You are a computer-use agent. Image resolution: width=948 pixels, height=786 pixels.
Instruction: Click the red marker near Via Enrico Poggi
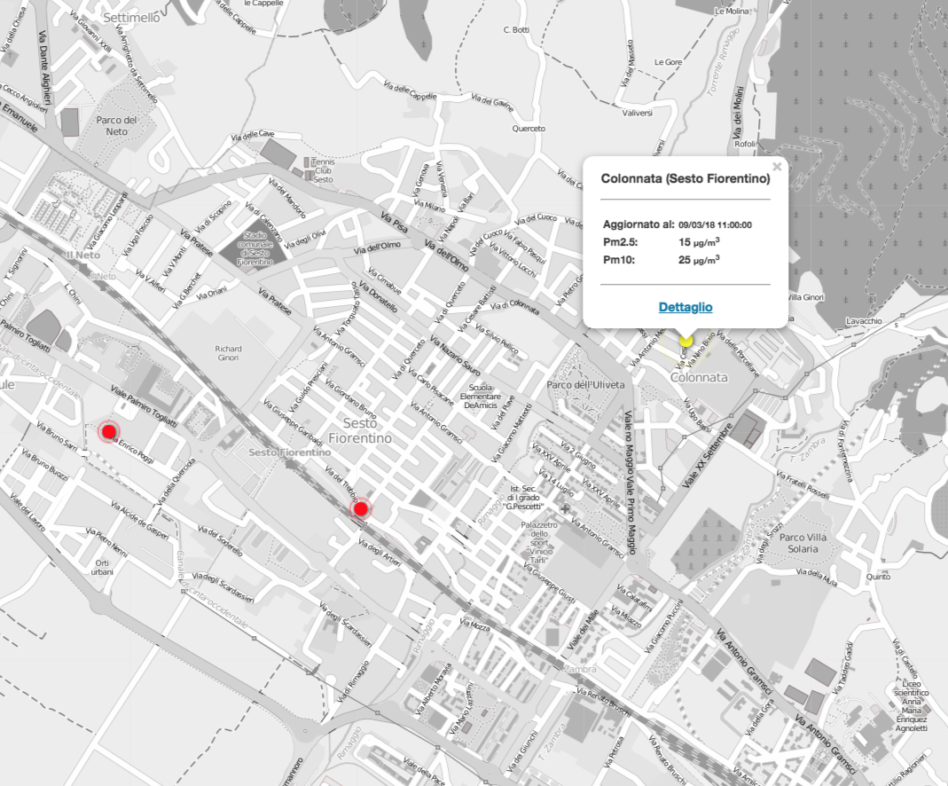coord(109,432)
